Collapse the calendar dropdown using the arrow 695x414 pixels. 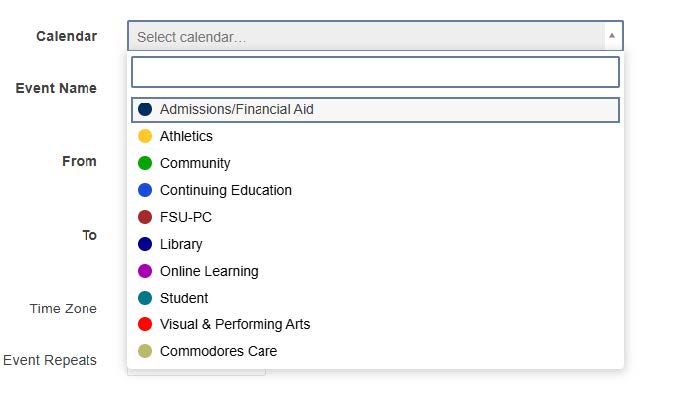point(611,37)
